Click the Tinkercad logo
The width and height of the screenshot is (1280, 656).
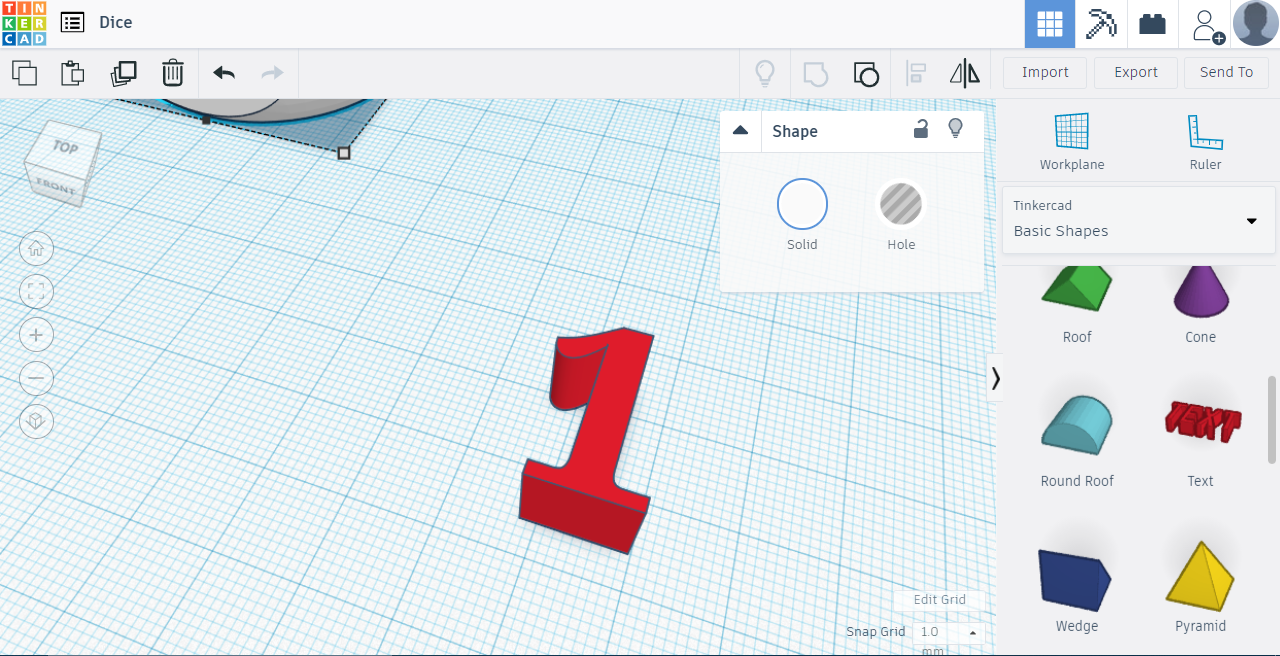[24, 23]
